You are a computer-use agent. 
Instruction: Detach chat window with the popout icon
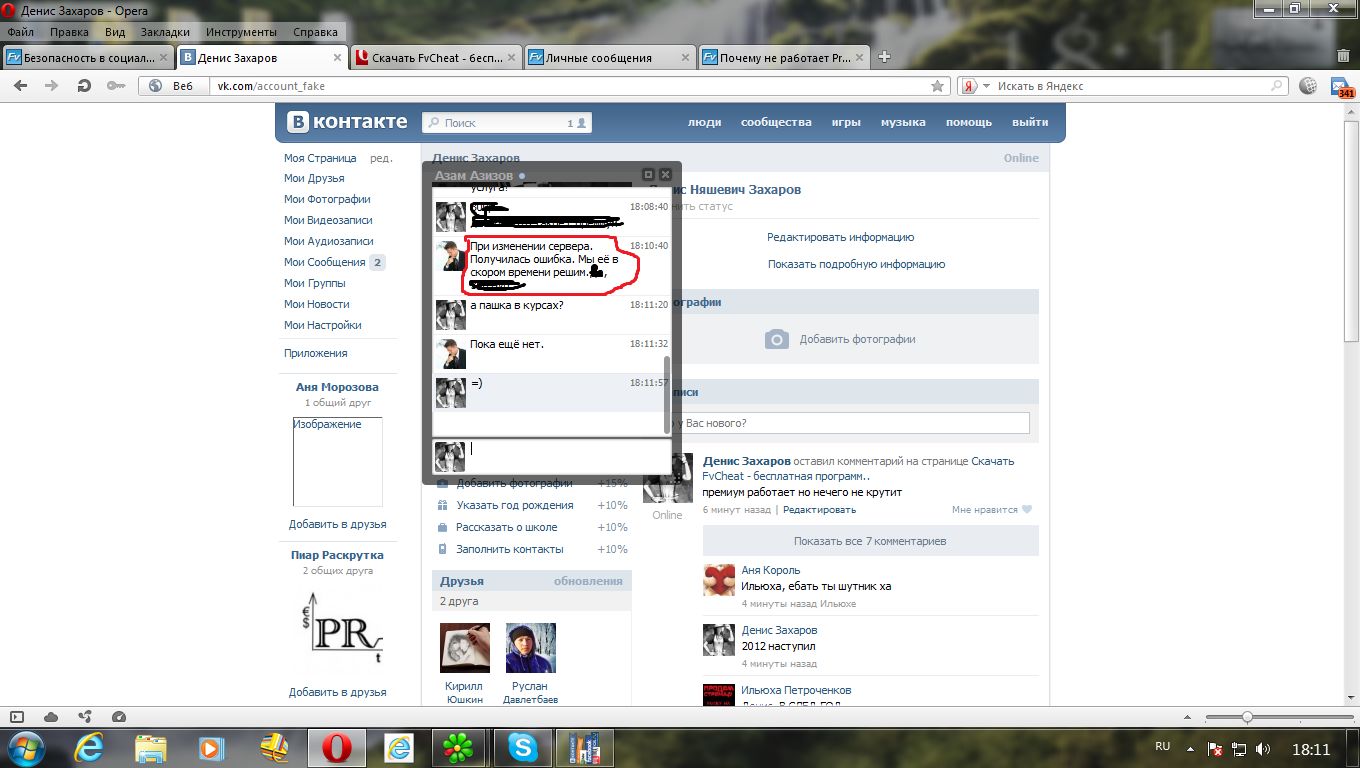click(x=648, y=174)
